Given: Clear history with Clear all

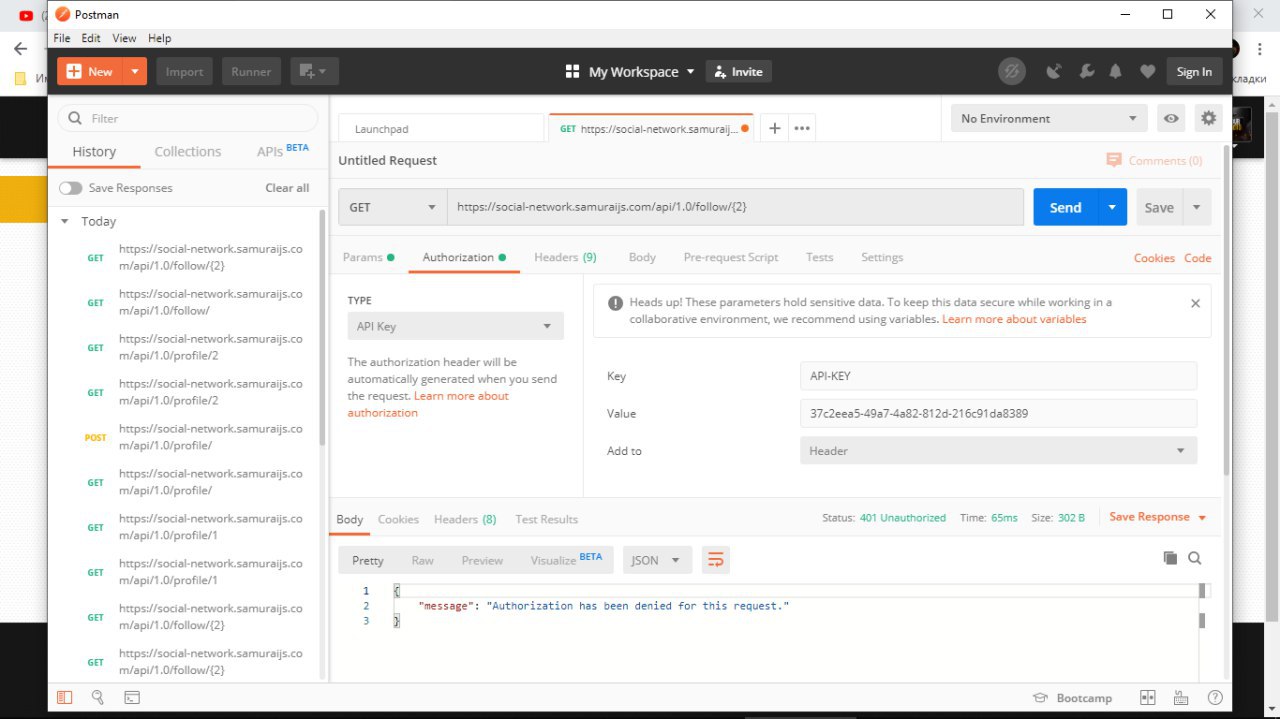Looking at the screenshot, I should pyautogui.click(x=287, y=188).
